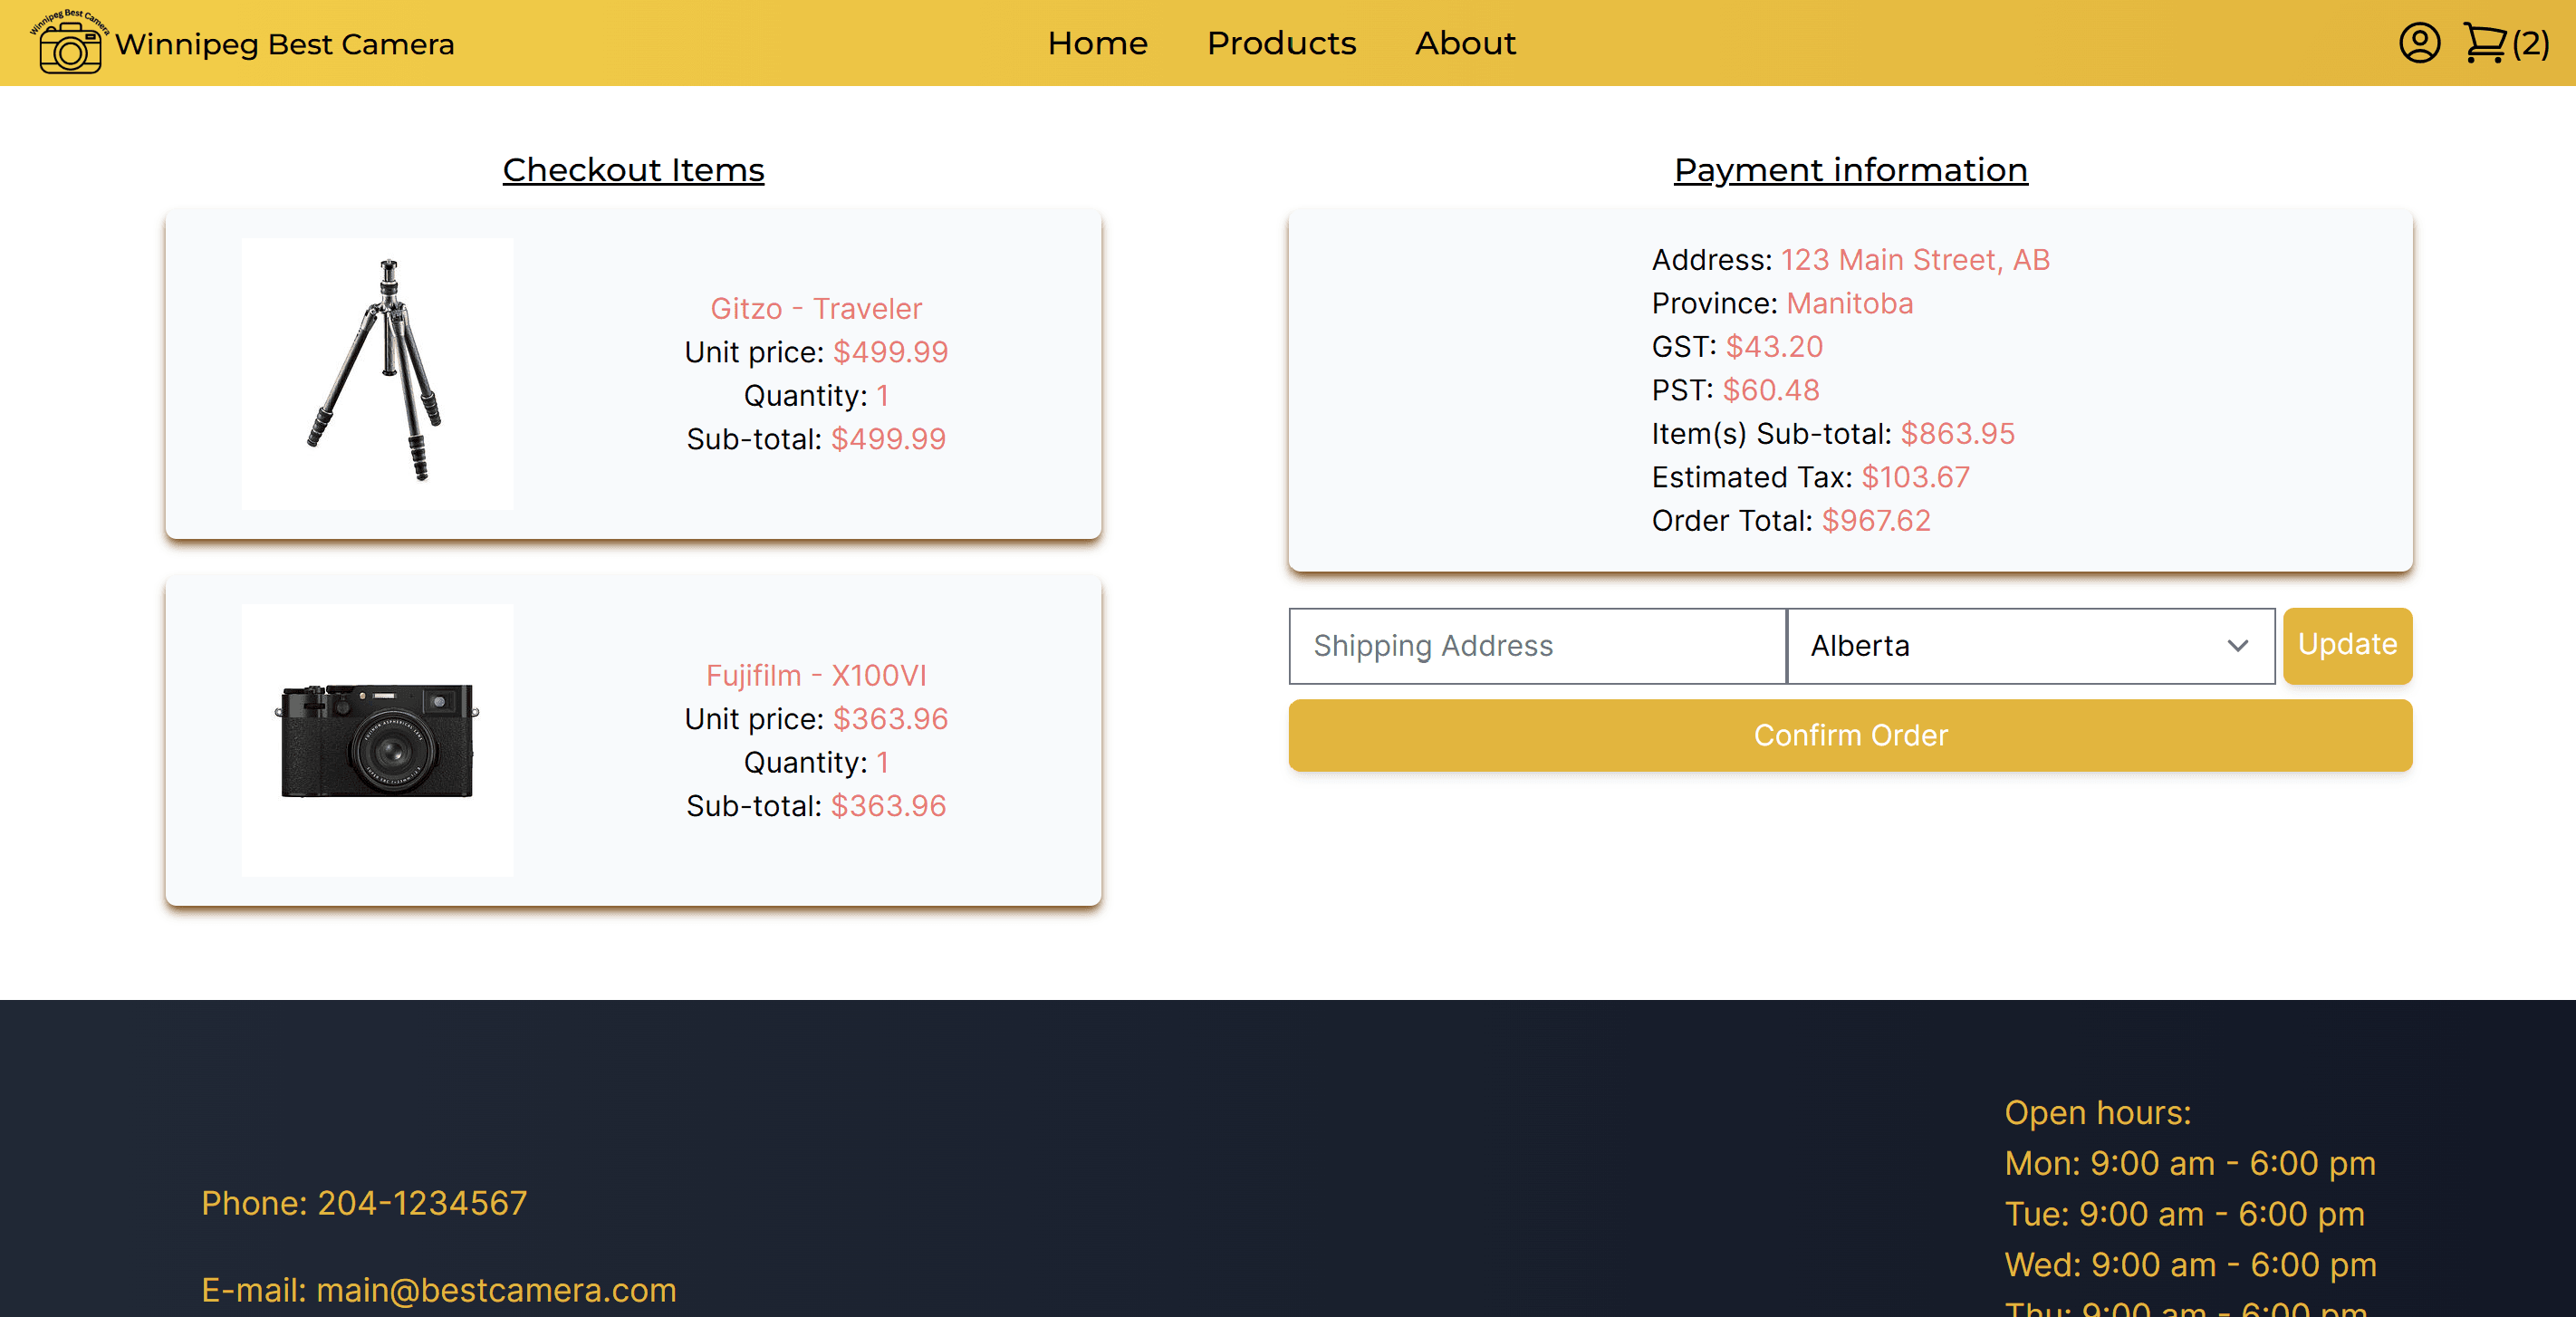Click the dropdown chevron arrow beside Alberta
The image size is (2576, 1317).
(x=2238, y=646)
